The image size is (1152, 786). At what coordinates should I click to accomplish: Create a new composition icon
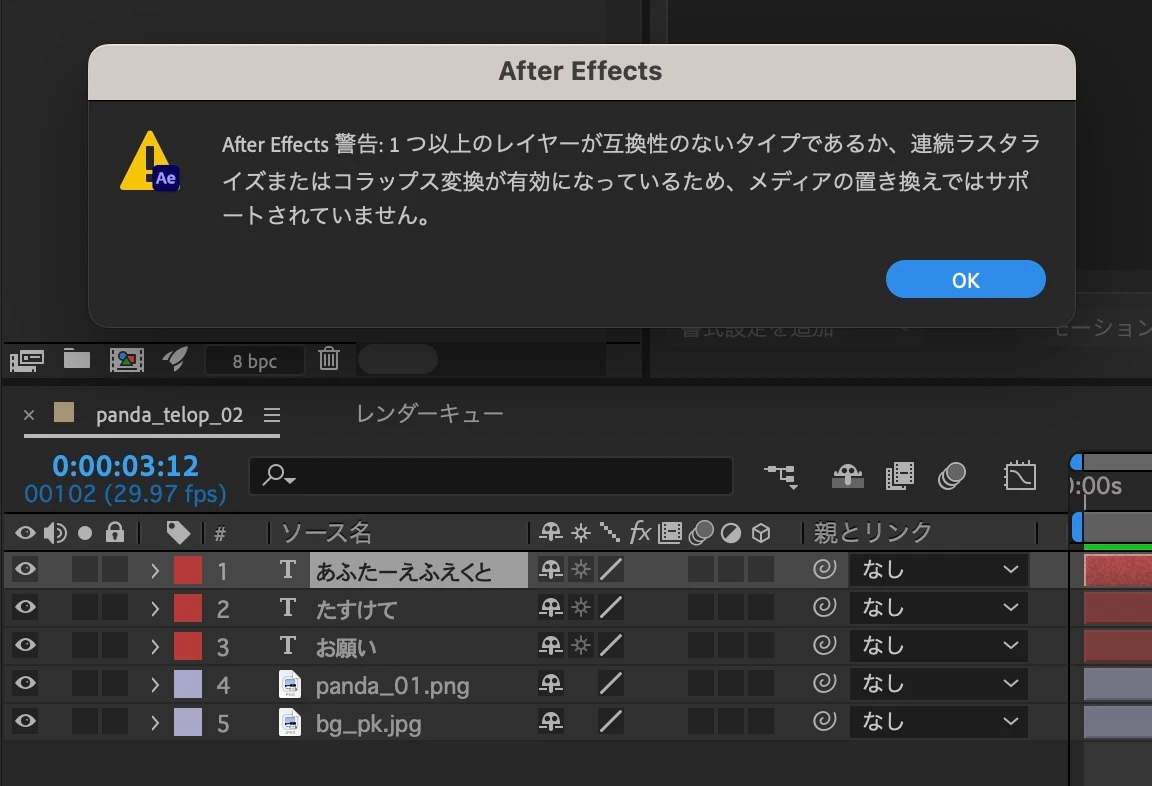click(x=127, y=360)
